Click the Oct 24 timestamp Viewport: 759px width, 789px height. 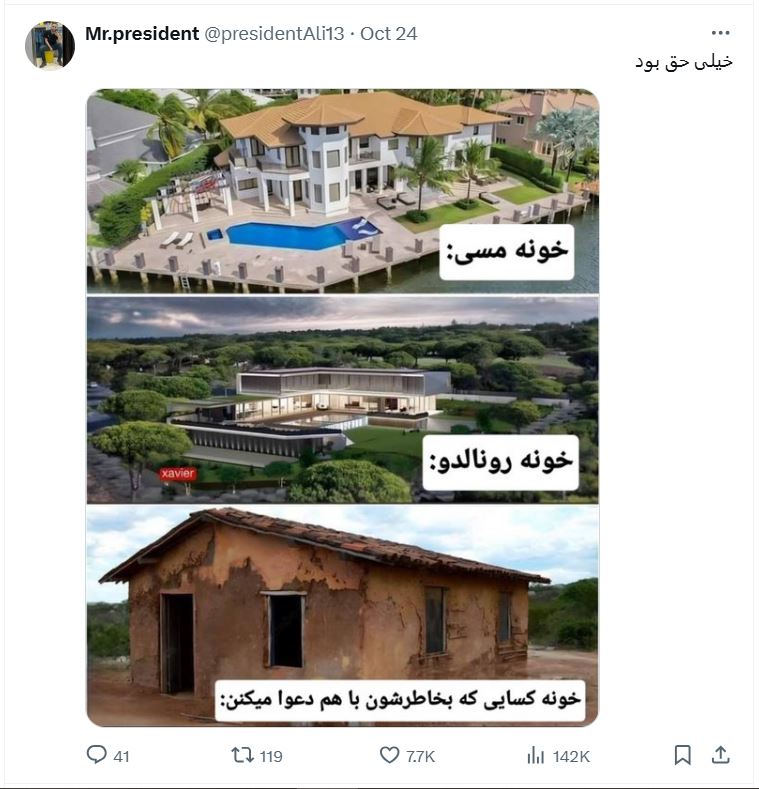point(389,34)
